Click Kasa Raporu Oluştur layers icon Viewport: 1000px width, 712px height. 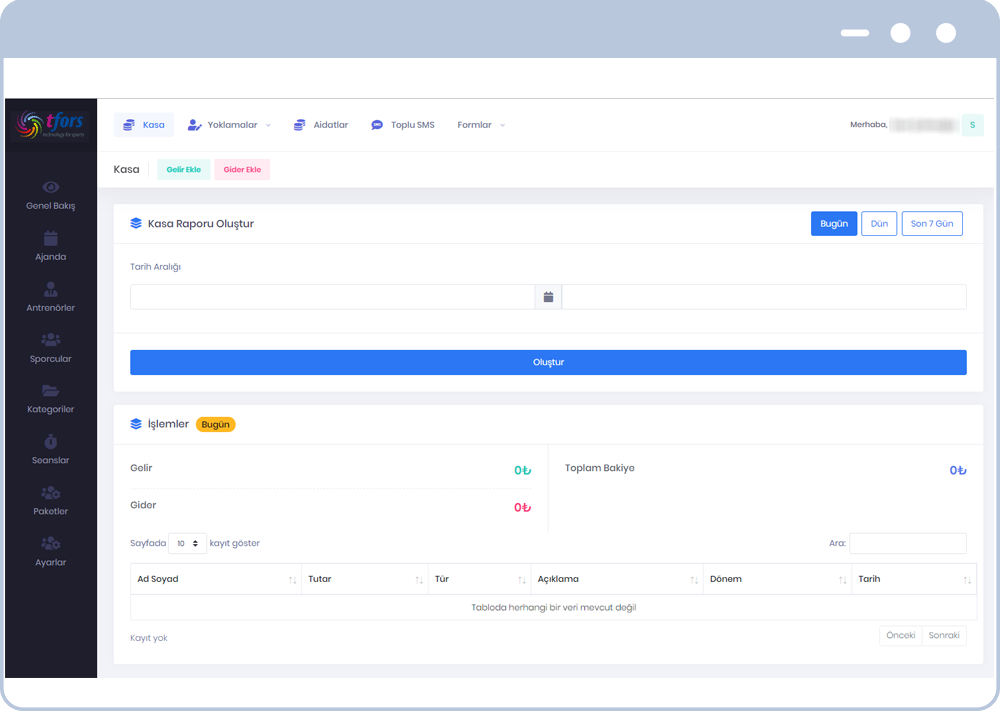click(x=136, y=223)
